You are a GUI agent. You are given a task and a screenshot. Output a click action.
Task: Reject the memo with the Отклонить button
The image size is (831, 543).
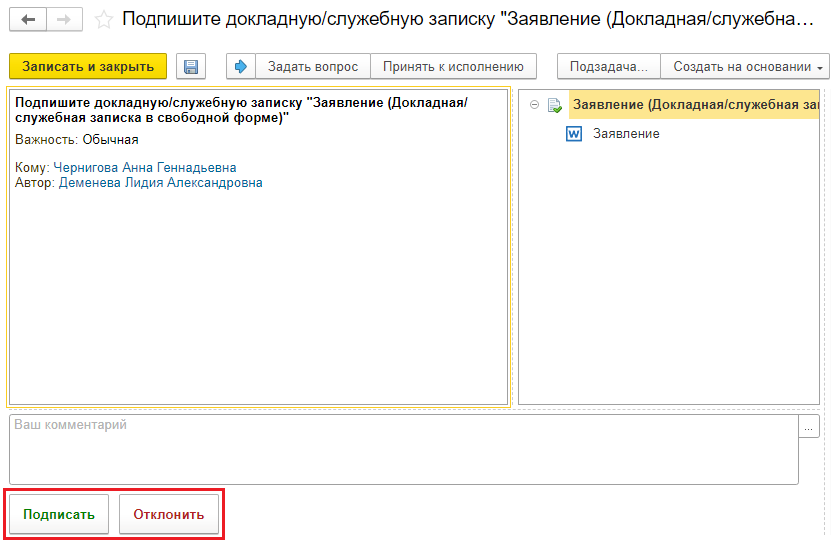pyautogui.click(x=168, y=515)
